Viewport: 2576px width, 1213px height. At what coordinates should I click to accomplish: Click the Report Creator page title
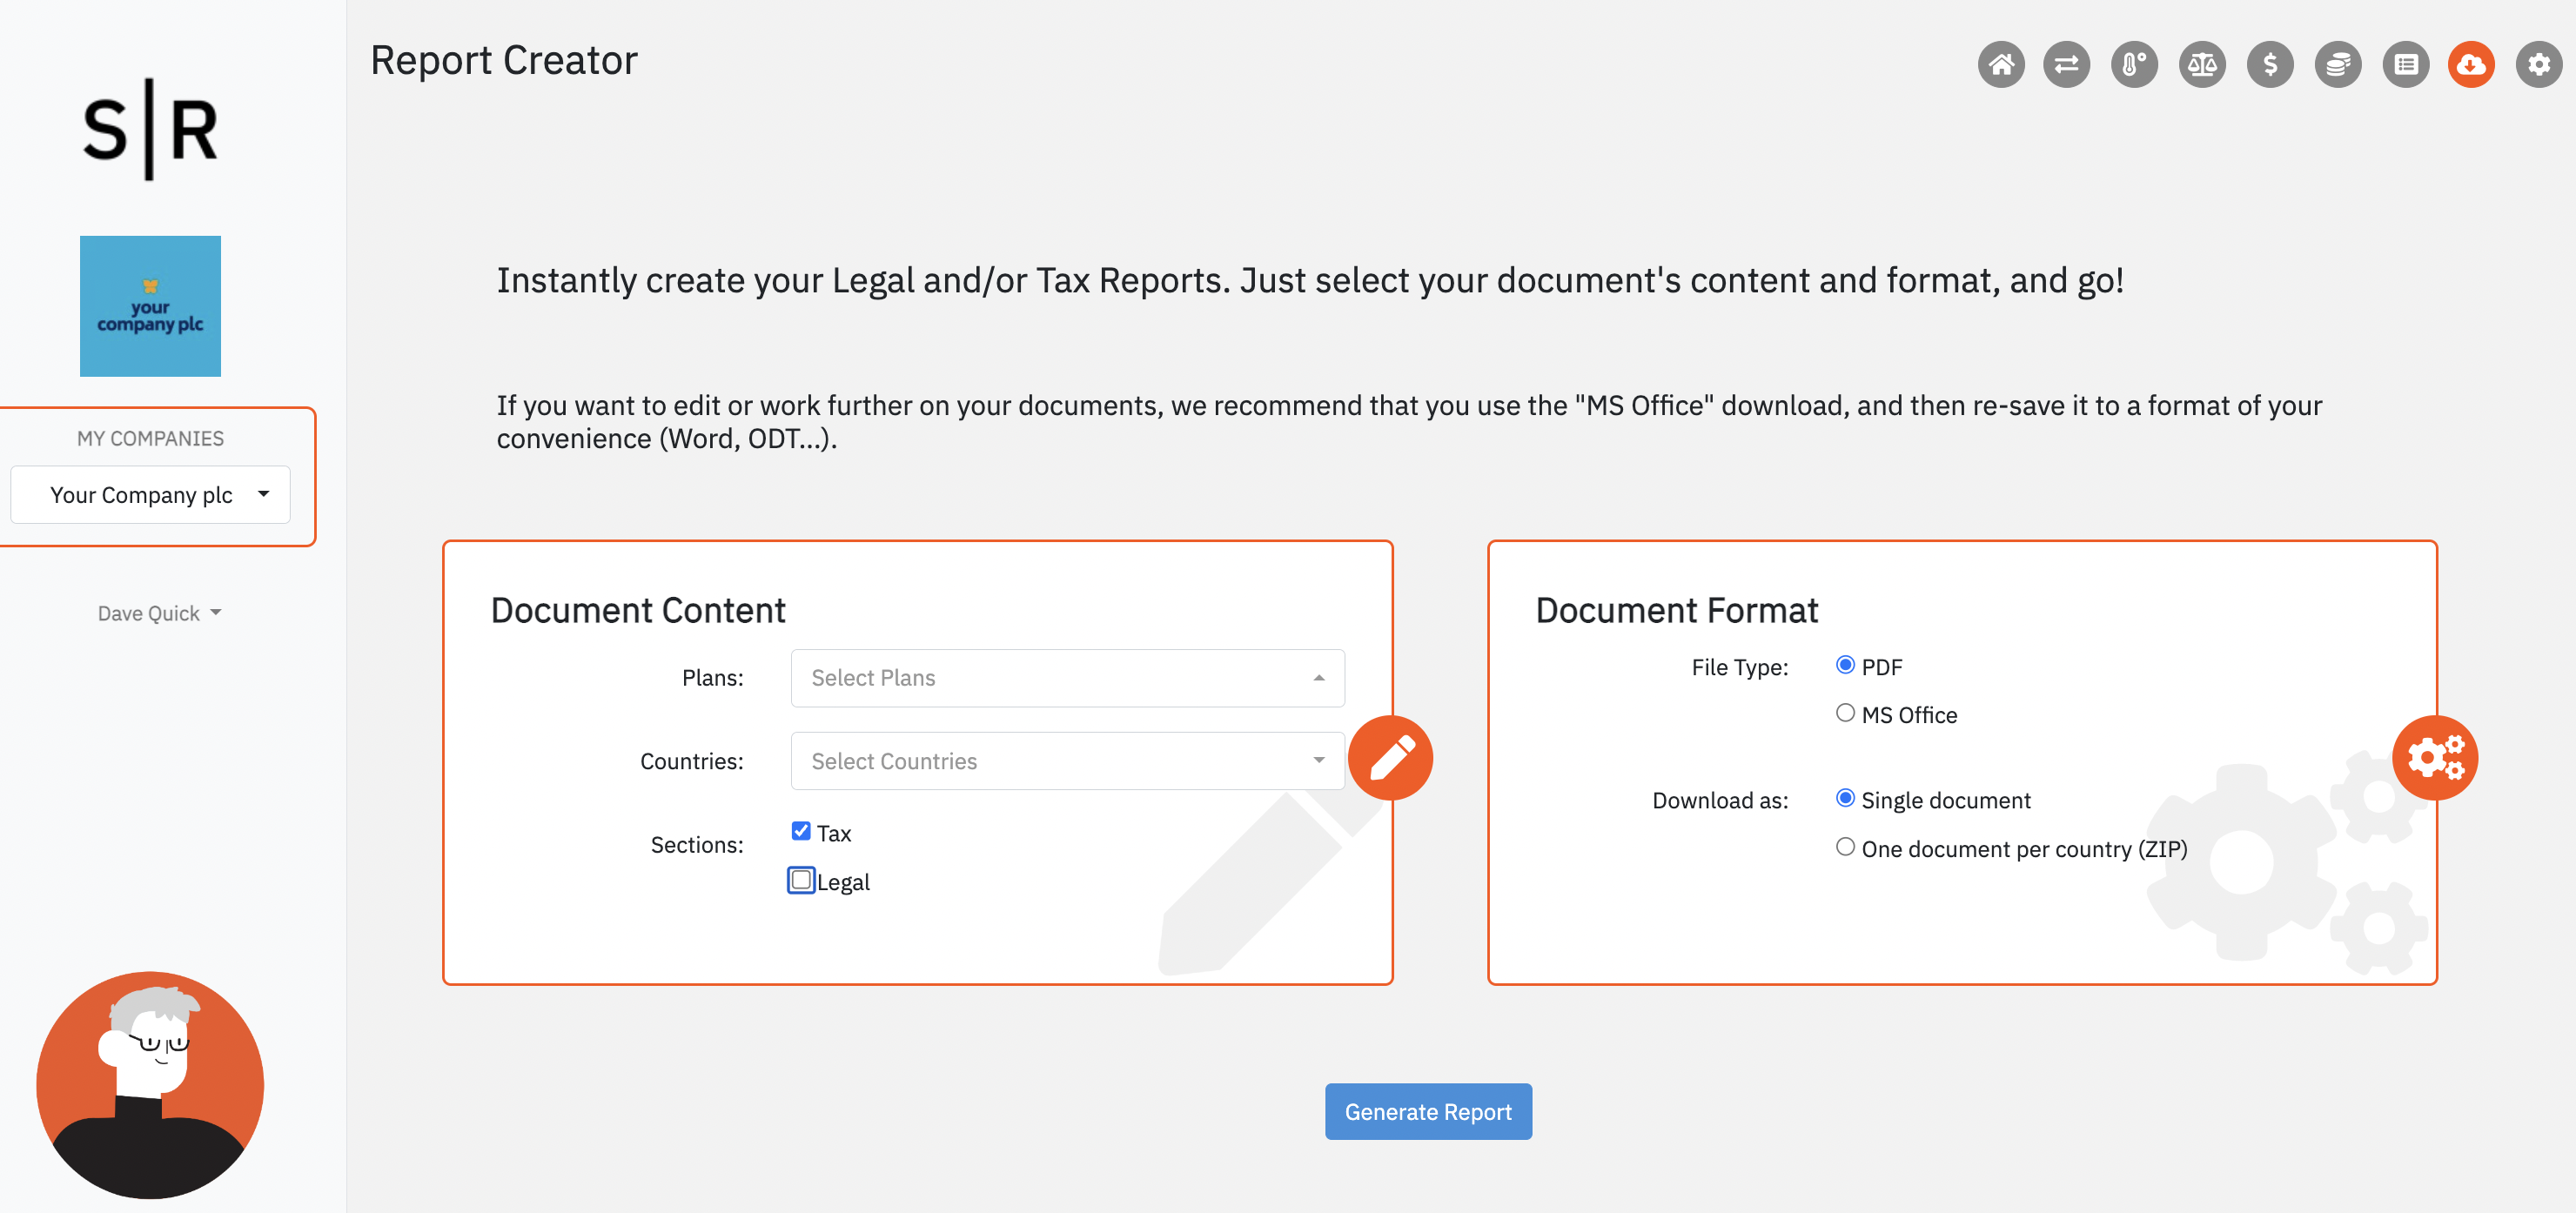503,60
